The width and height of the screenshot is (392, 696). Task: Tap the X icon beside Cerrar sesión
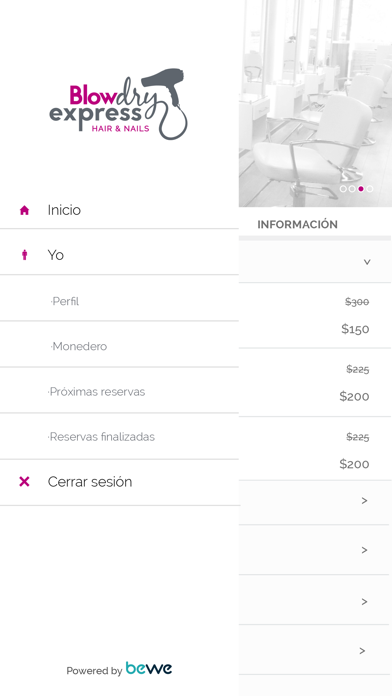coord(24,482)
